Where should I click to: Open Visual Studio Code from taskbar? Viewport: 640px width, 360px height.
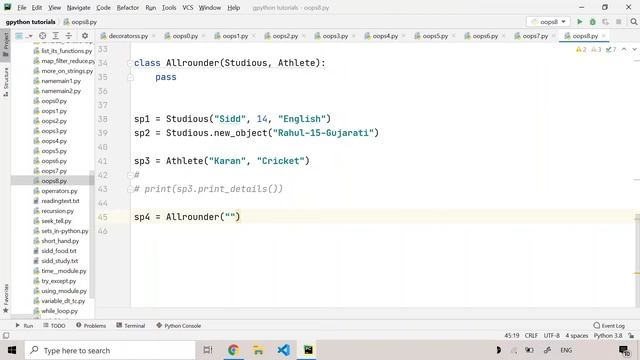click(x=283, y=350)
